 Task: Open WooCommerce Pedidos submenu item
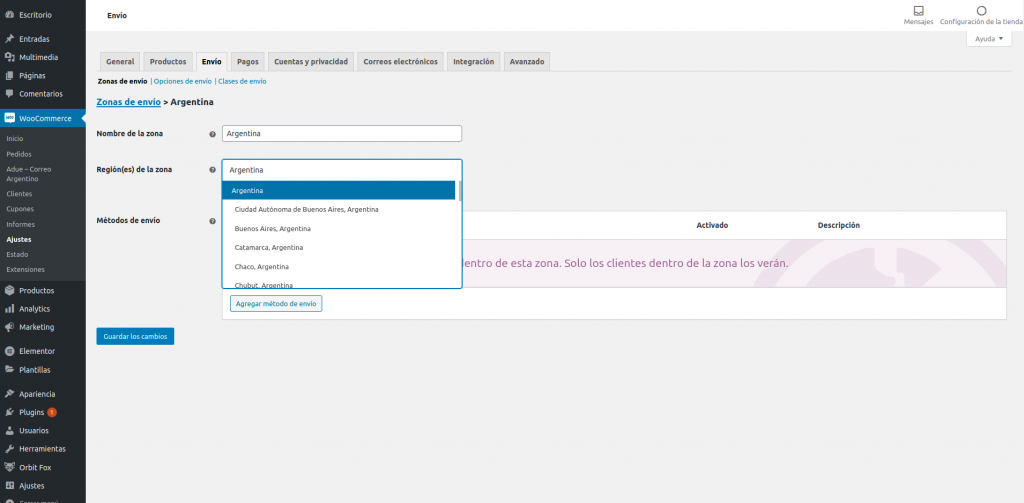pyautogui.click(x=19, y=154)
